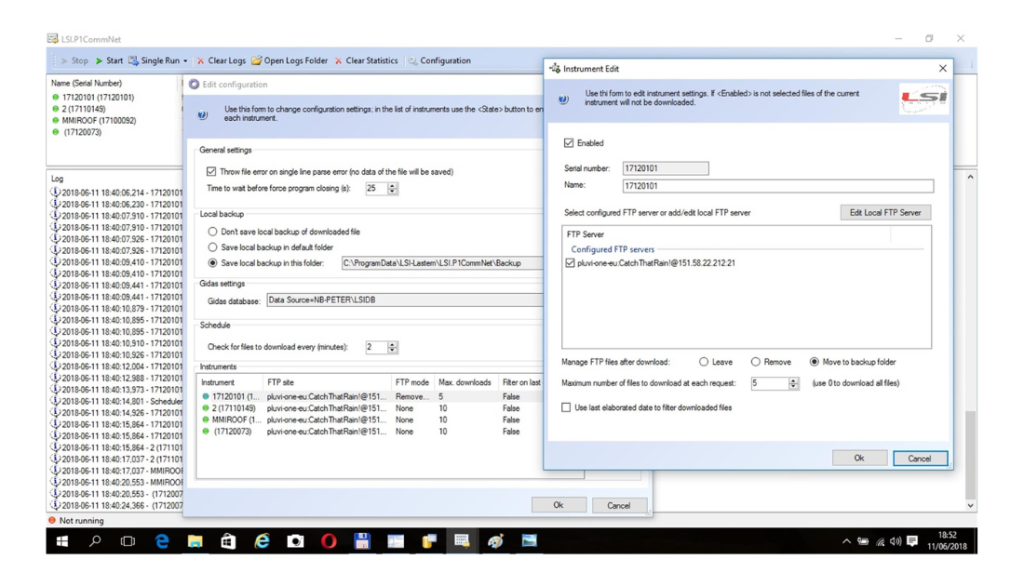Adjust the check-every-minutes spinner
1024x586 pixels.
coord(392,347)
